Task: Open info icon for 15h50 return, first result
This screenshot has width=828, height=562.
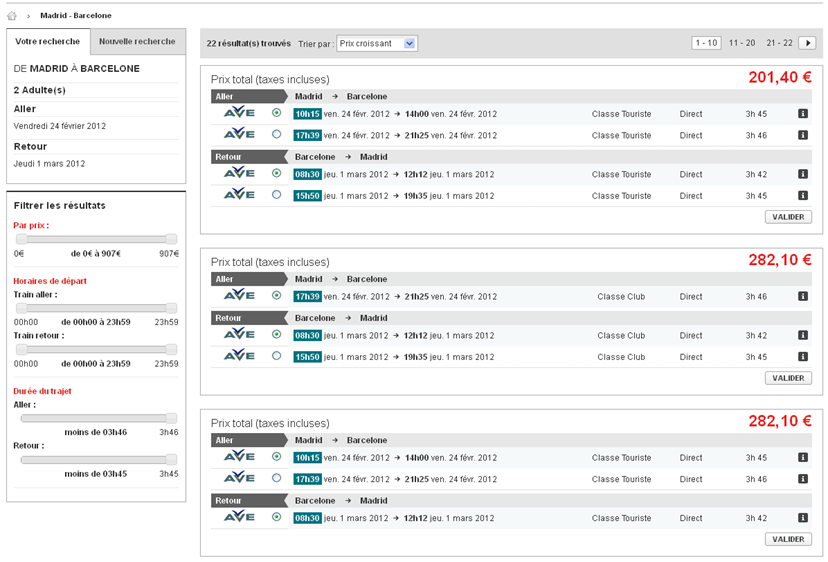Action: pyautogui.click(x=802, y=196)
